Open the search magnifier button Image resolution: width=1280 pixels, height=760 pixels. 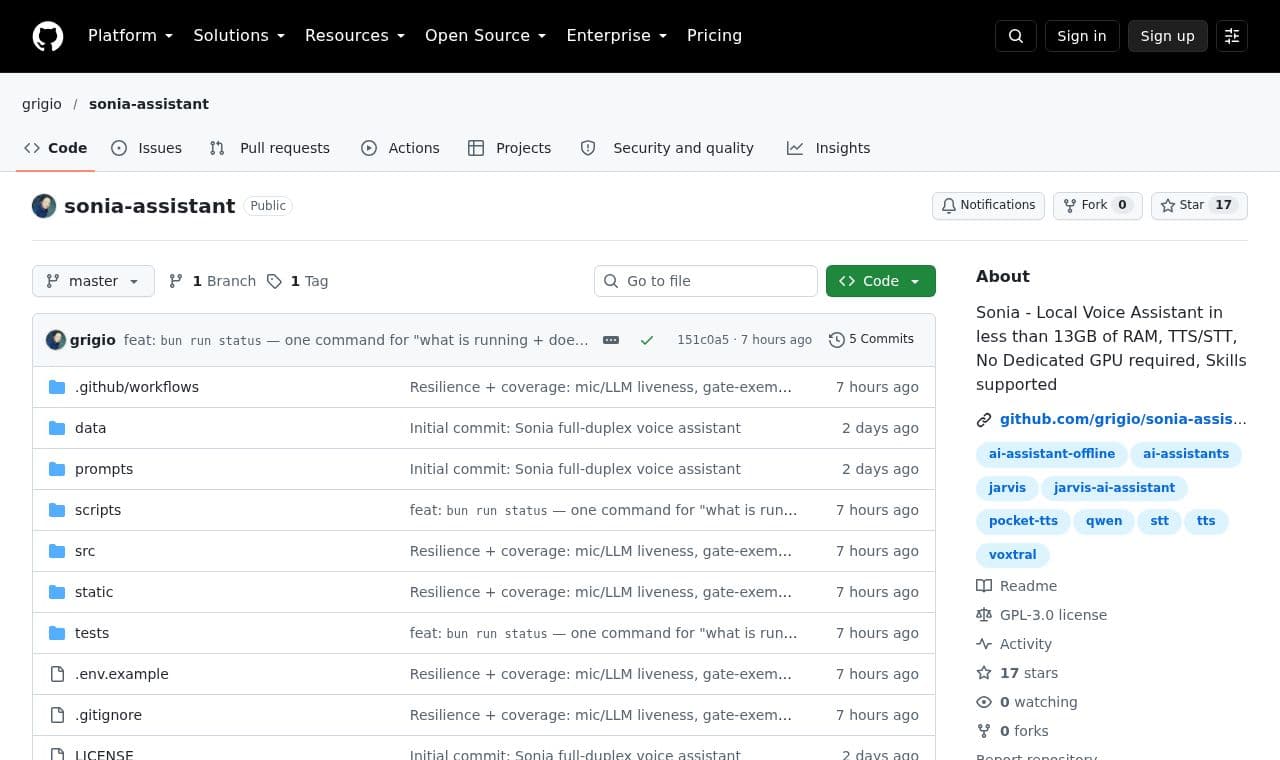(x=1016, y=36)
